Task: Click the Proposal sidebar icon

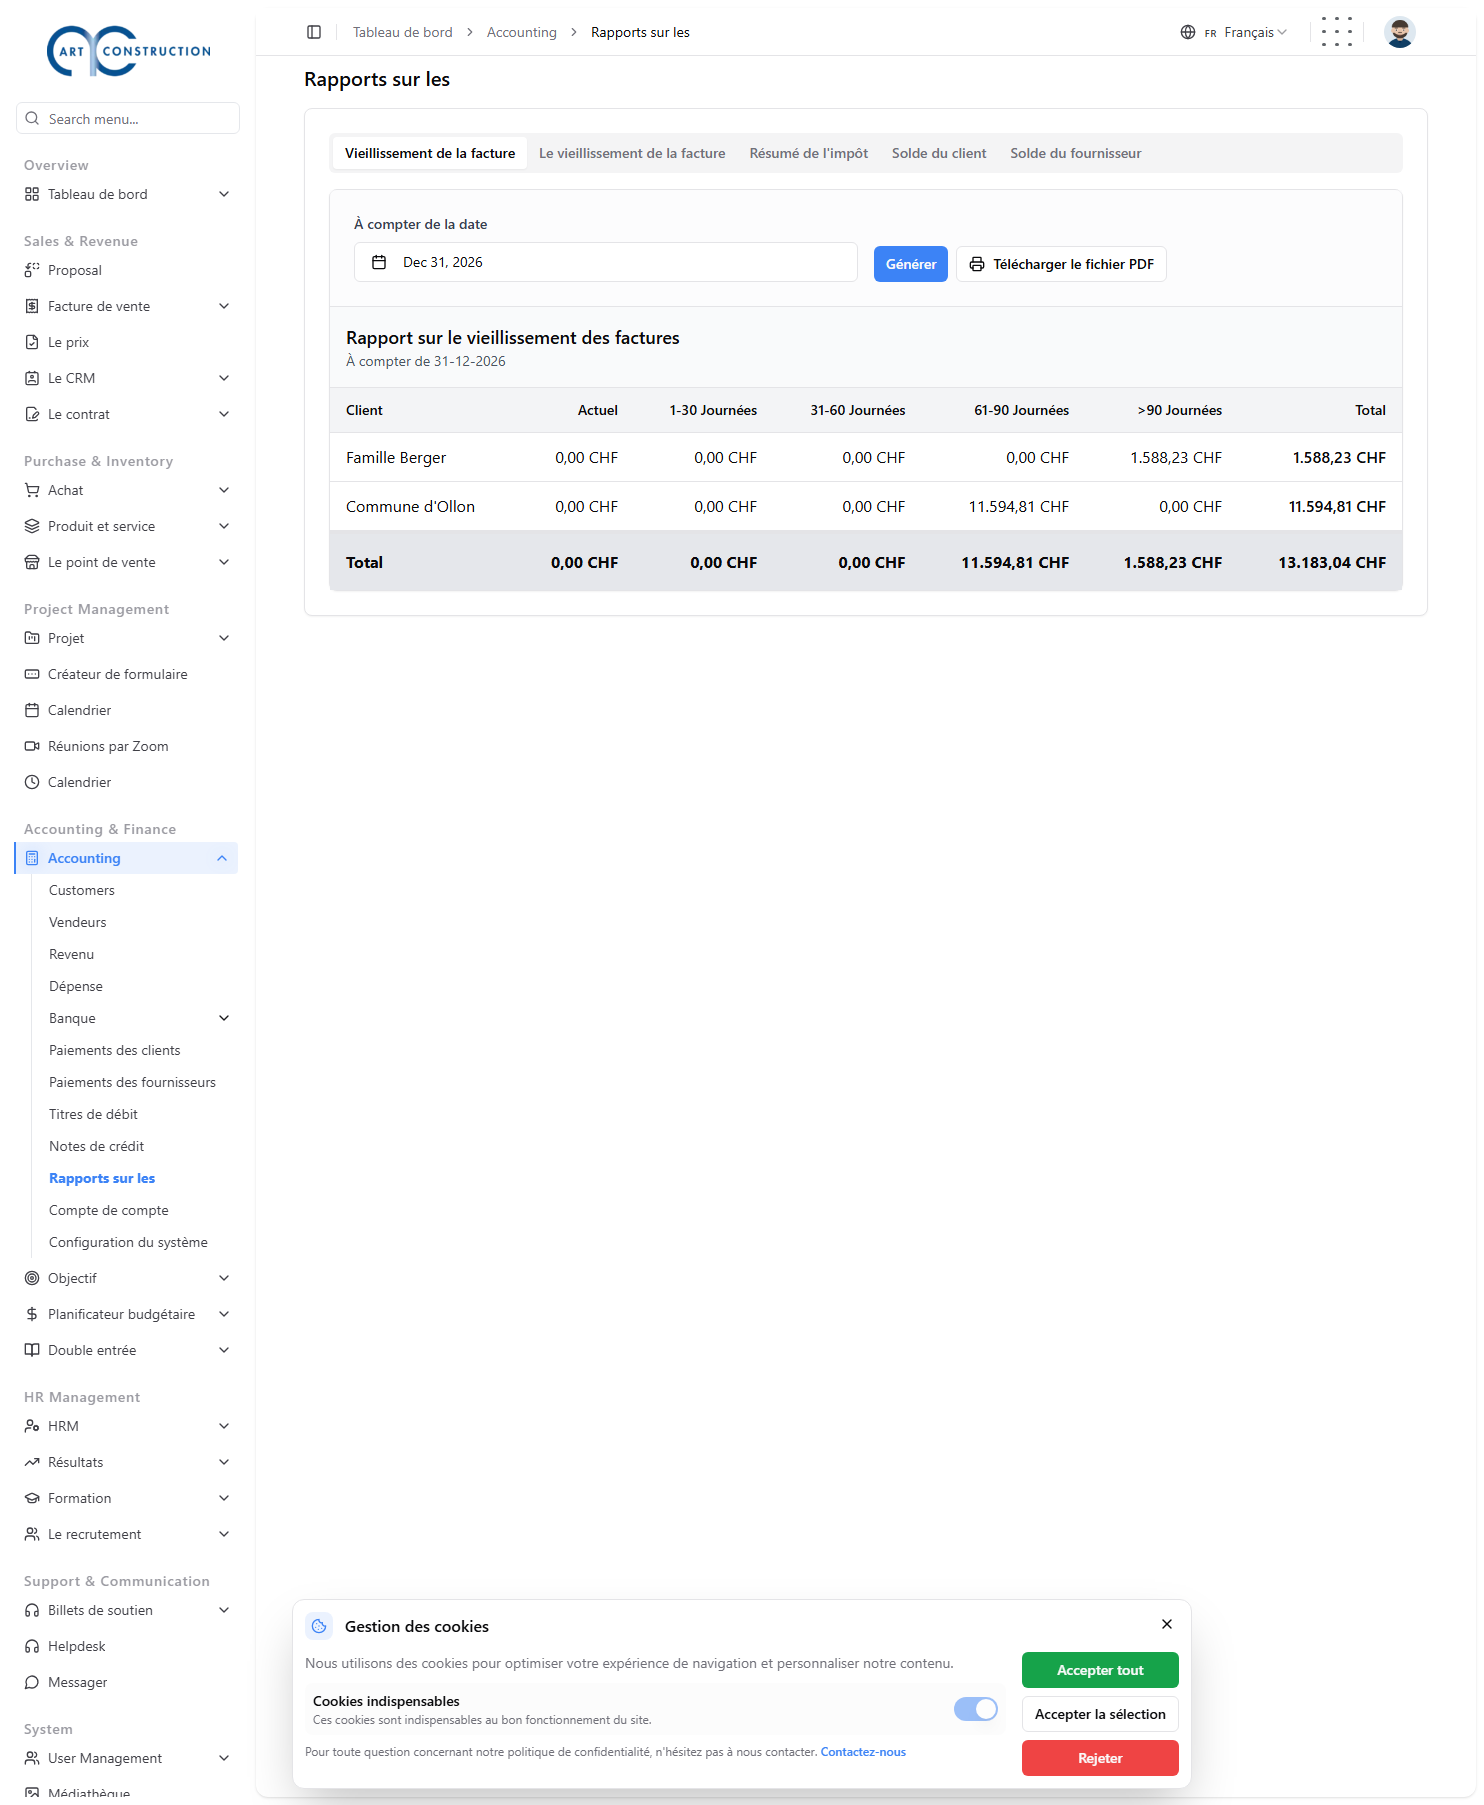Action: [32, 270]
